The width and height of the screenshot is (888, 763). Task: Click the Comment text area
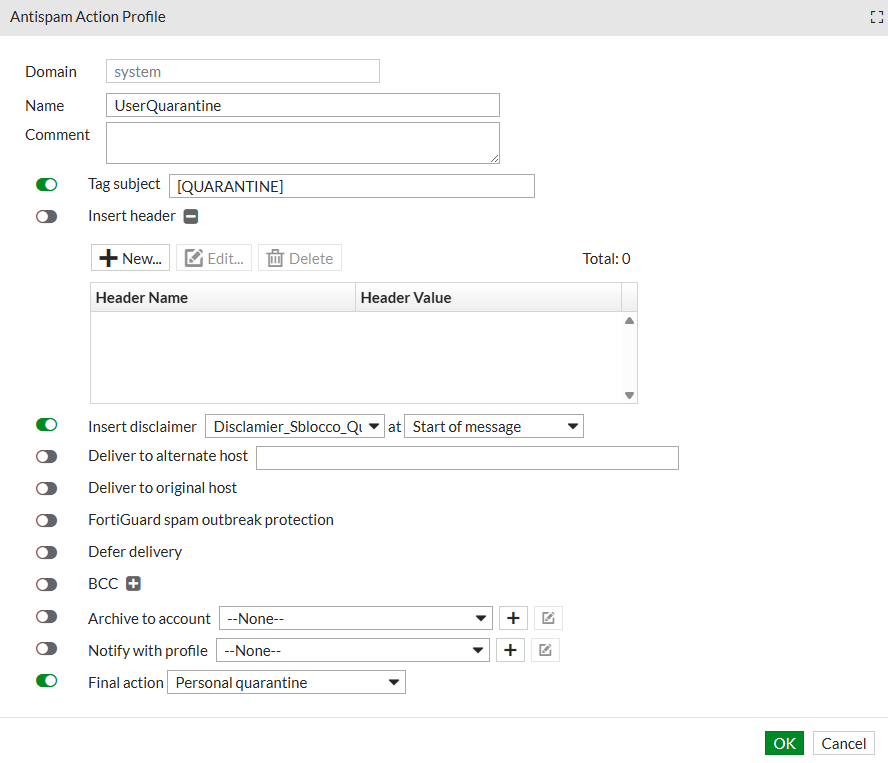(x=303, y=143)
